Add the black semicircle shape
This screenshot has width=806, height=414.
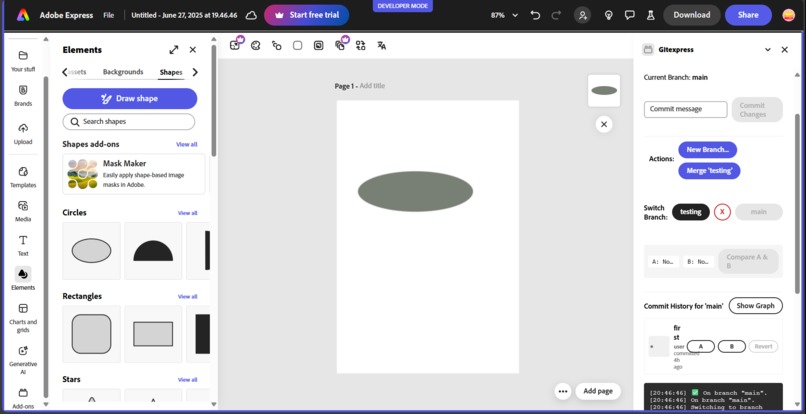pyautogui.click(x=153, y=251)
